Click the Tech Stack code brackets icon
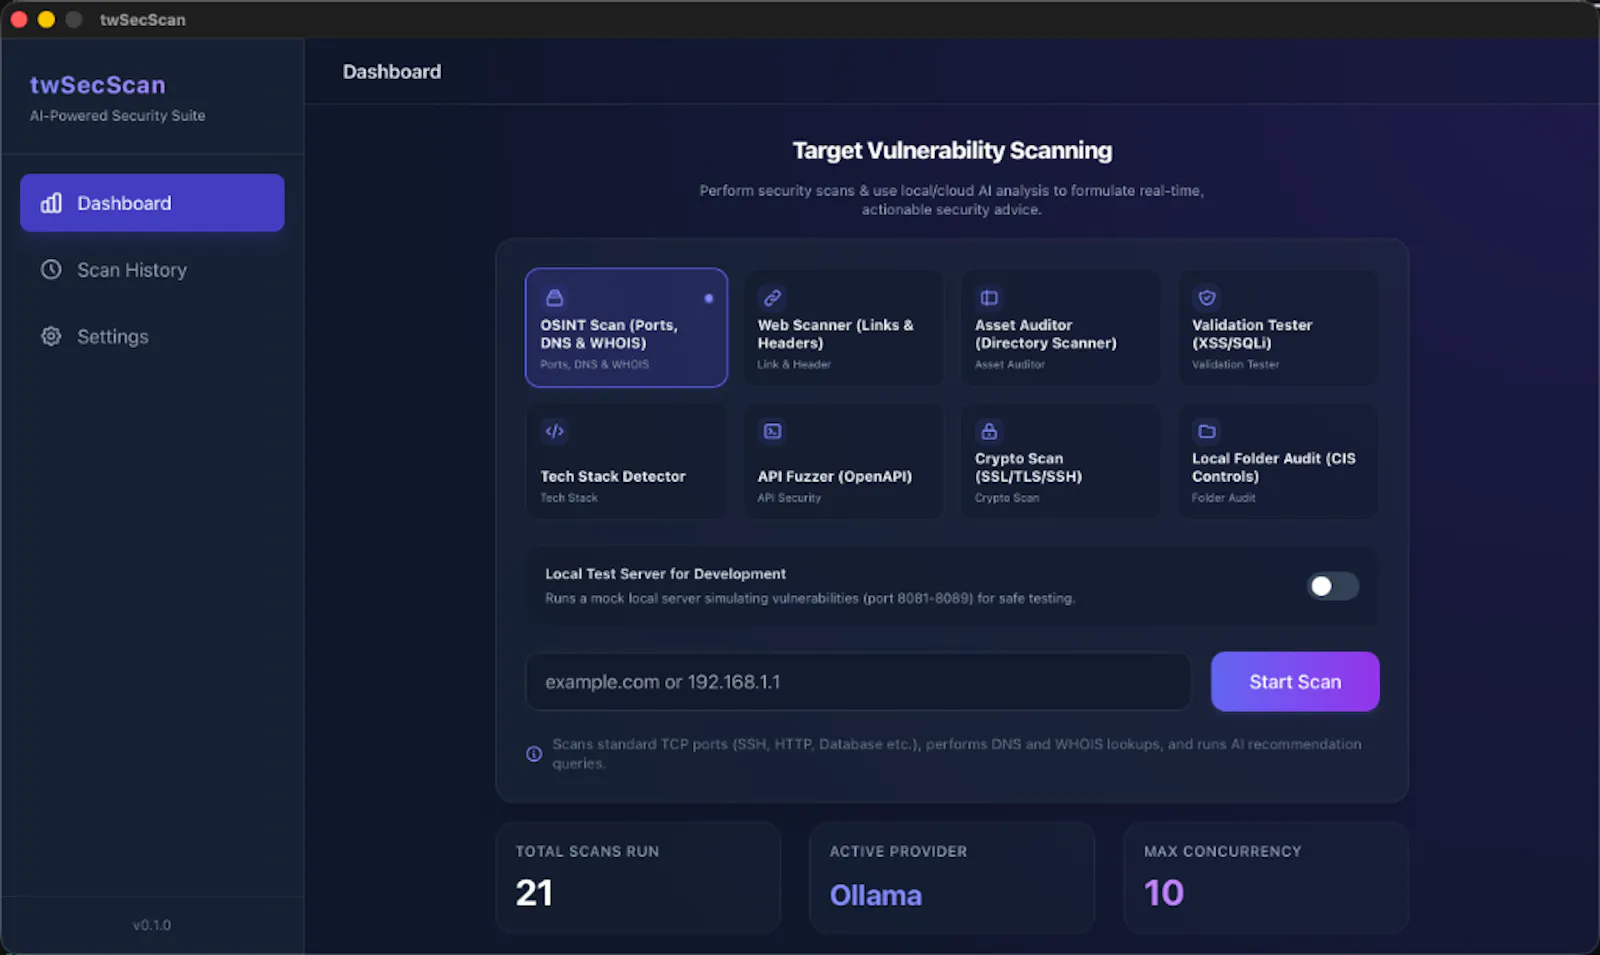This screenshot has width=1600, height=955. coord(554,431)
